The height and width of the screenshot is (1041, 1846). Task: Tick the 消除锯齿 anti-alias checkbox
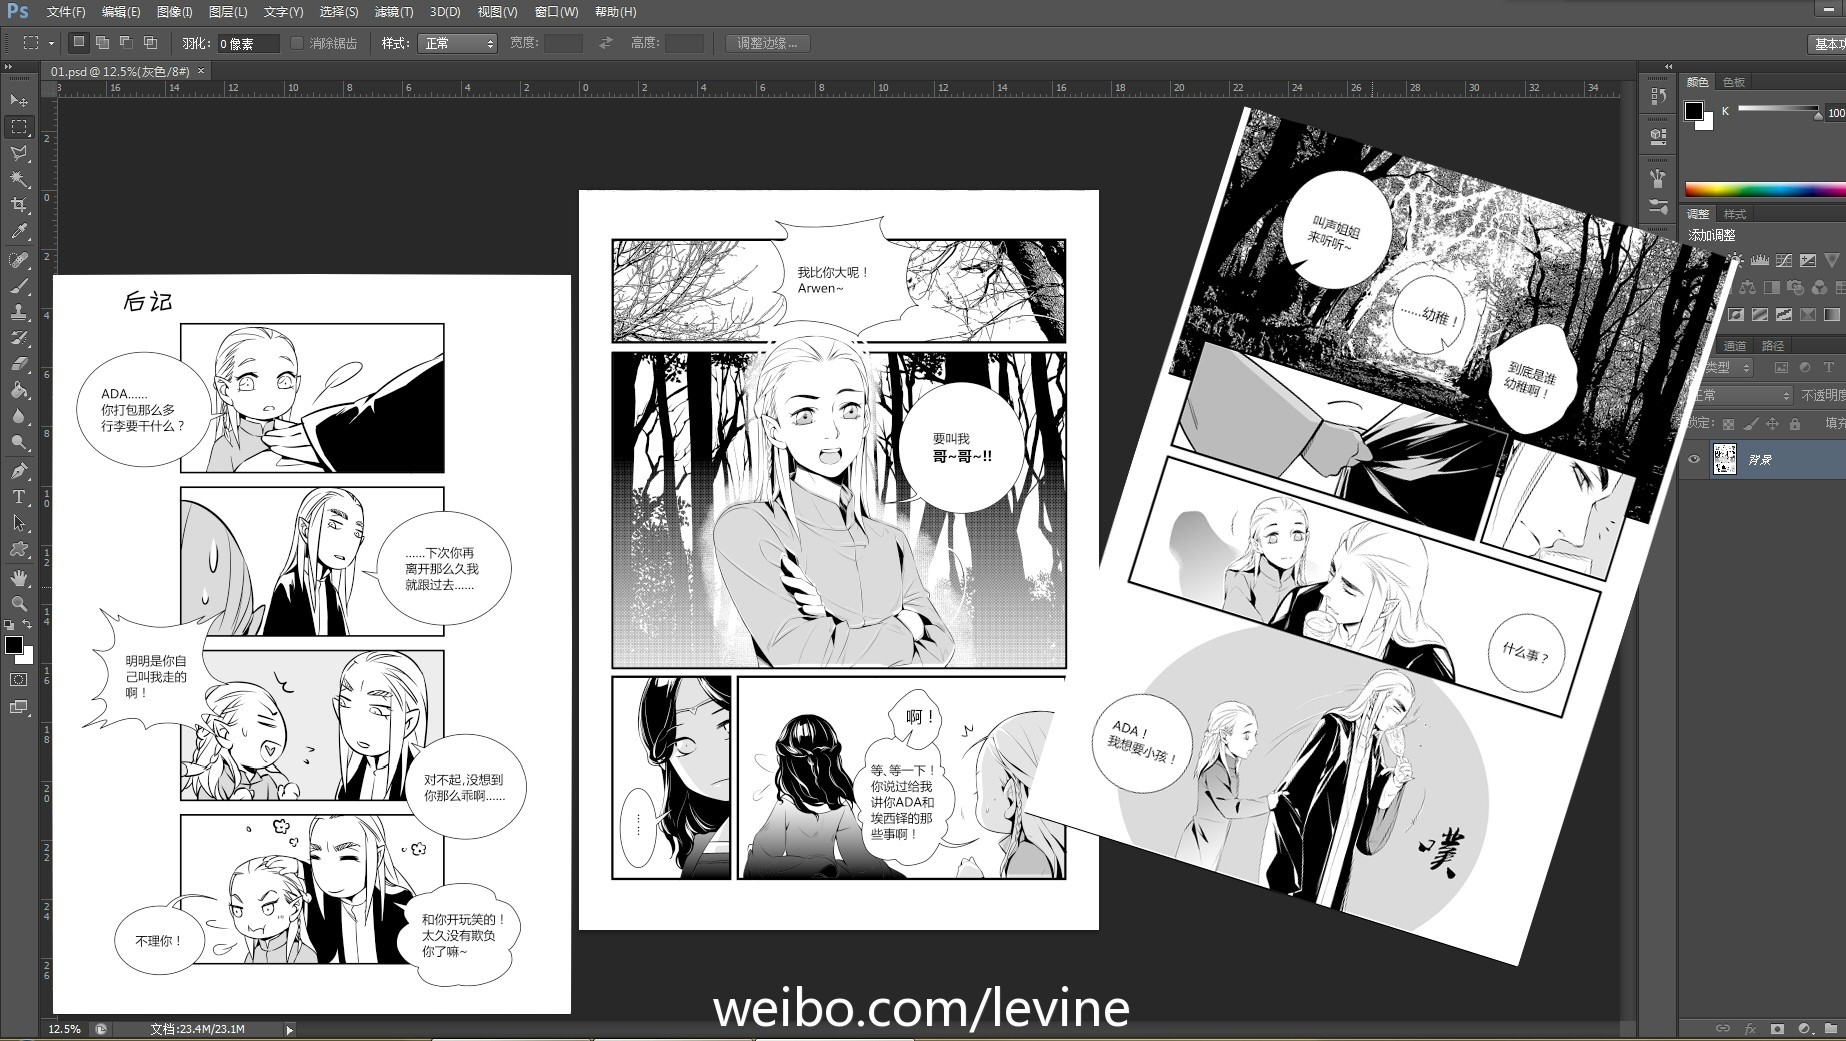[x=297, y=43]
